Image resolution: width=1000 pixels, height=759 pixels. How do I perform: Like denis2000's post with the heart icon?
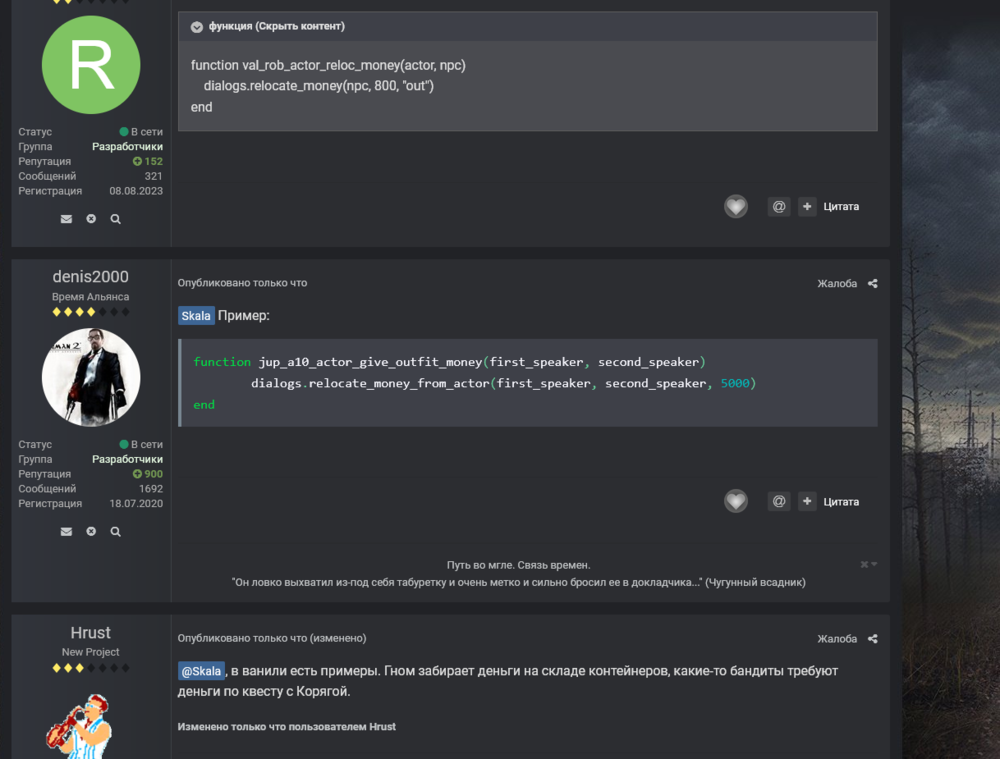(x=736, y=502)
